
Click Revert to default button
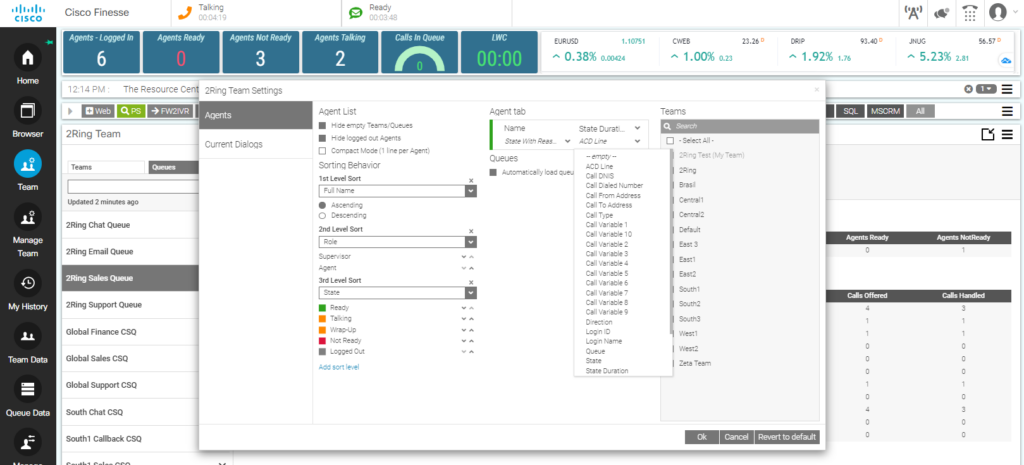(x=787, y=438)
